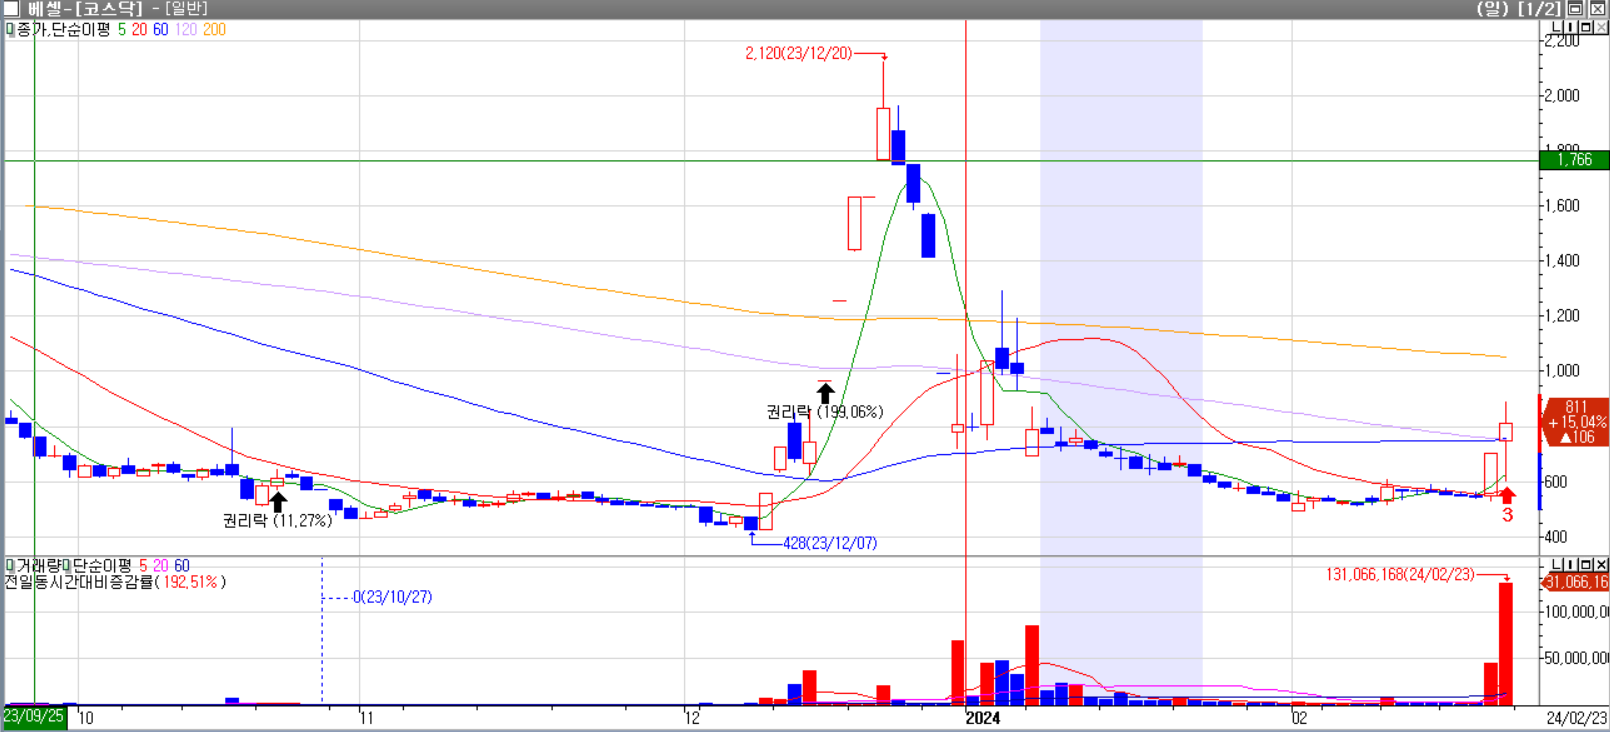Click the 베셀-[코스닥] title text

point(85,9)
